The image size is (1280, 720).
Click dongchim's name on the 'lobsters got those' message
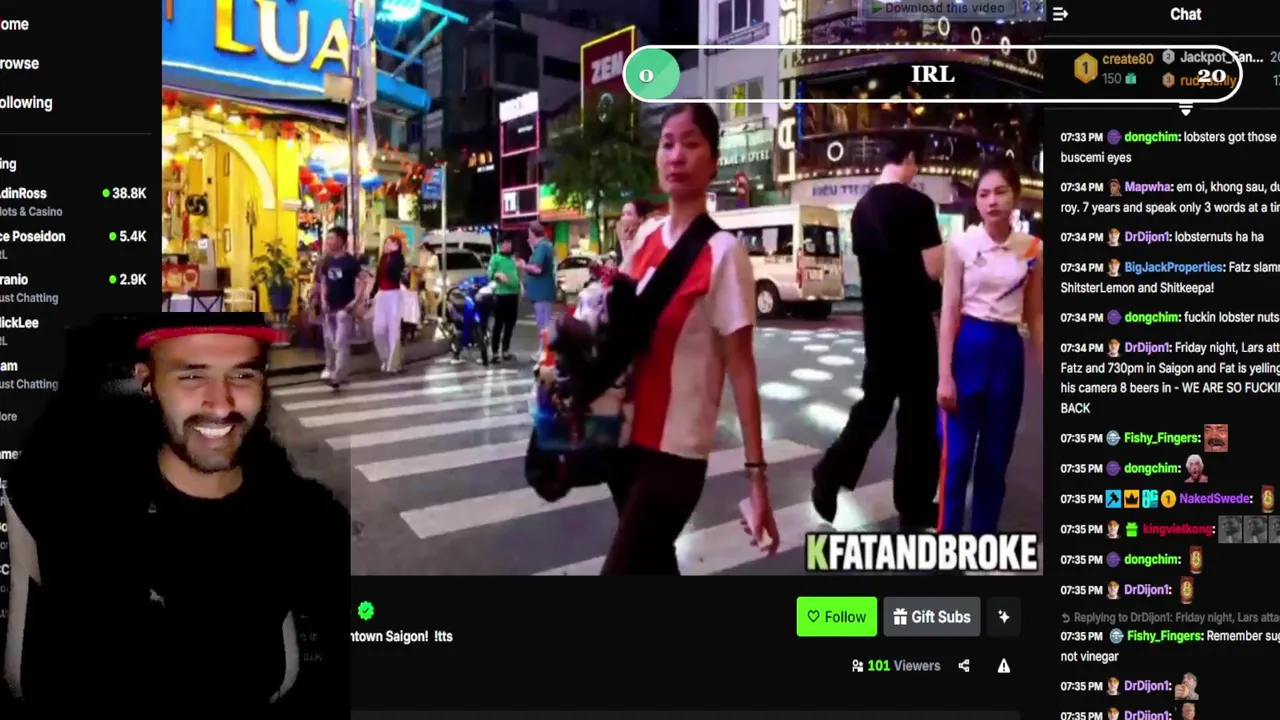[1152, 137]
